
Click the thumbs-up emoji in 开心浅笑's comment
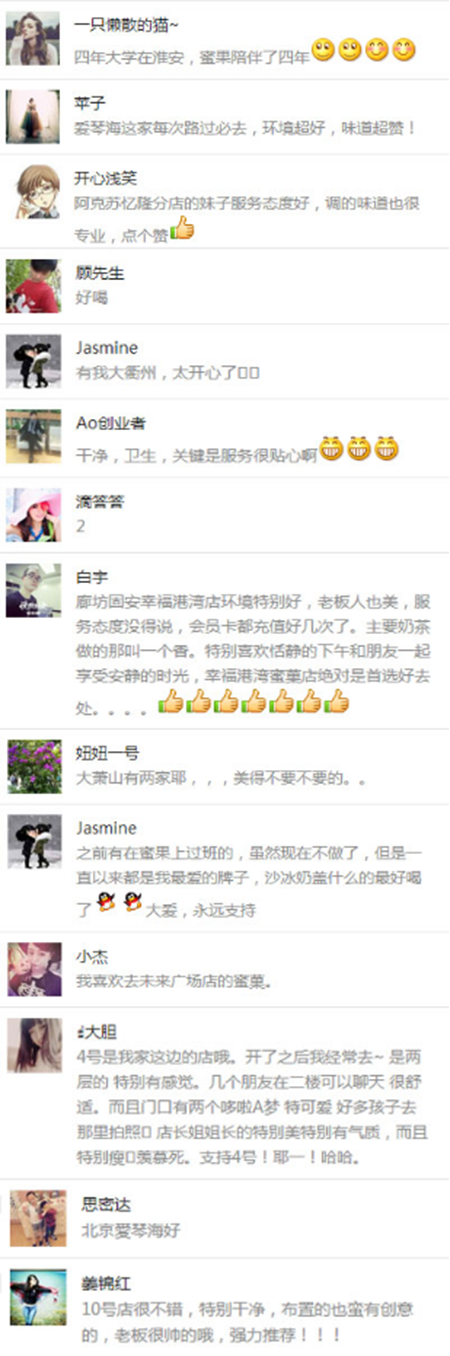[182, 229]
